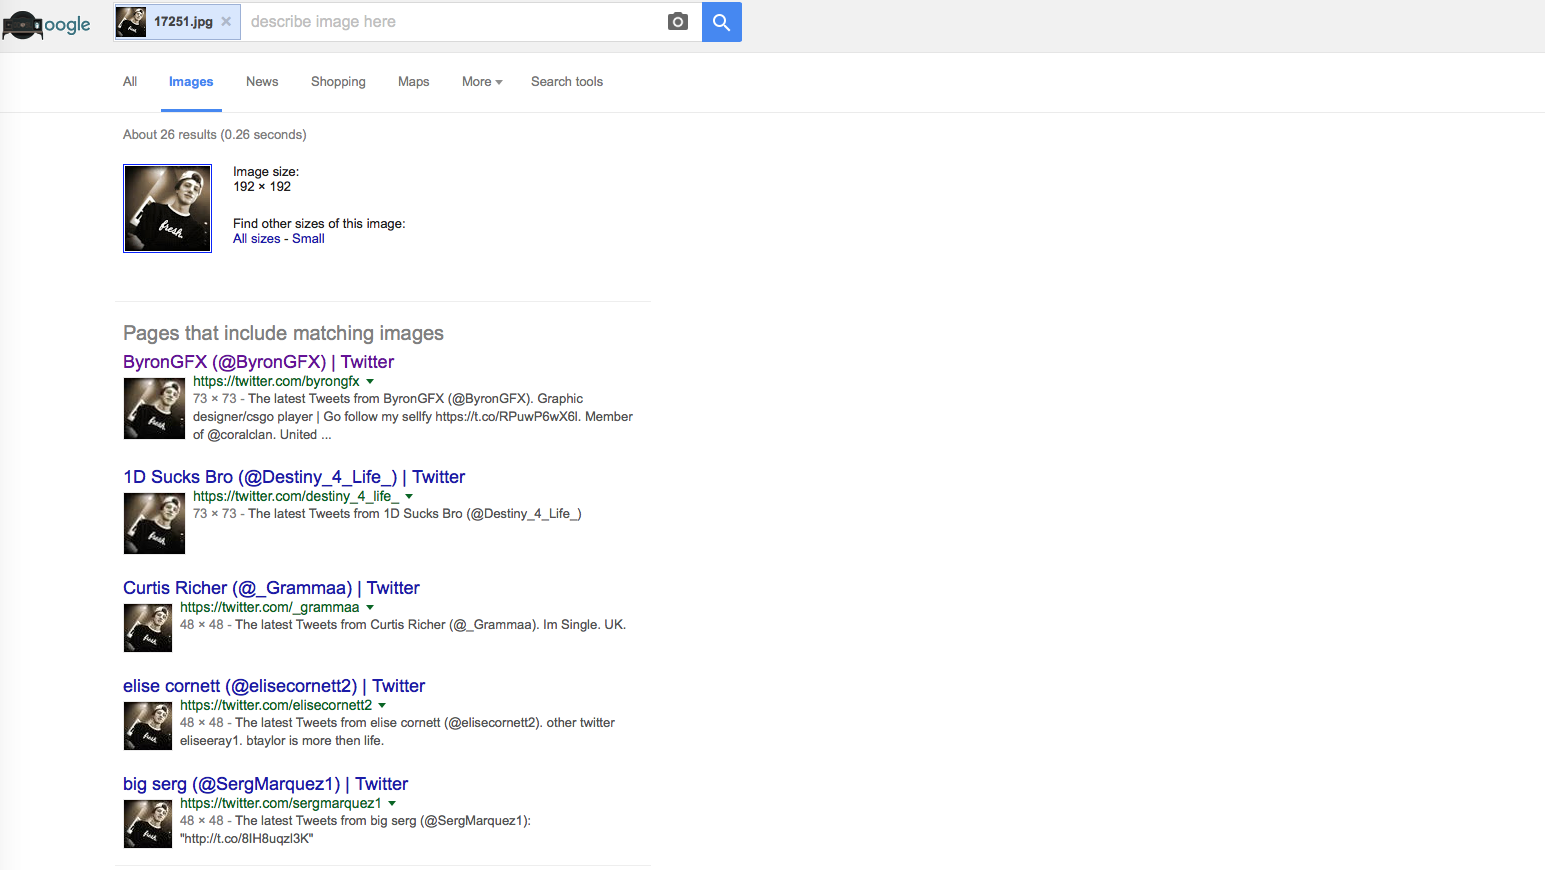The width and height of the screenshot is (1545, 870).
Task: Click the large 192 × 192 query image
Action: 167,208
